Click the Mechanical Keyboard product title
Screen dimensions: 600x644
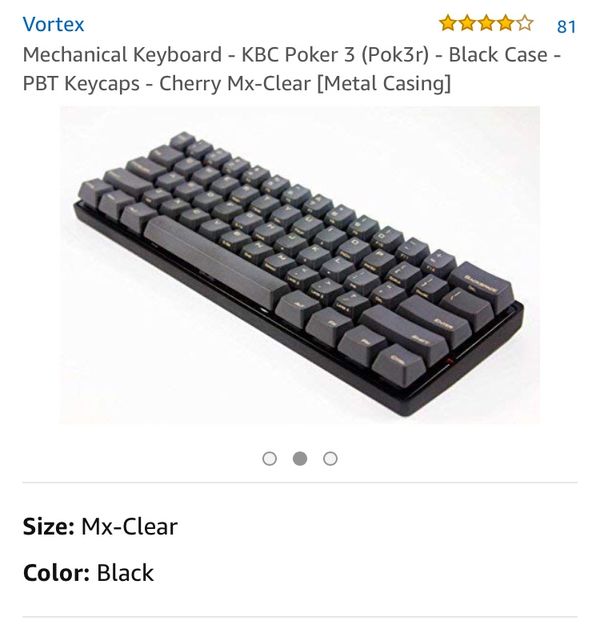(x=292, y=69)
